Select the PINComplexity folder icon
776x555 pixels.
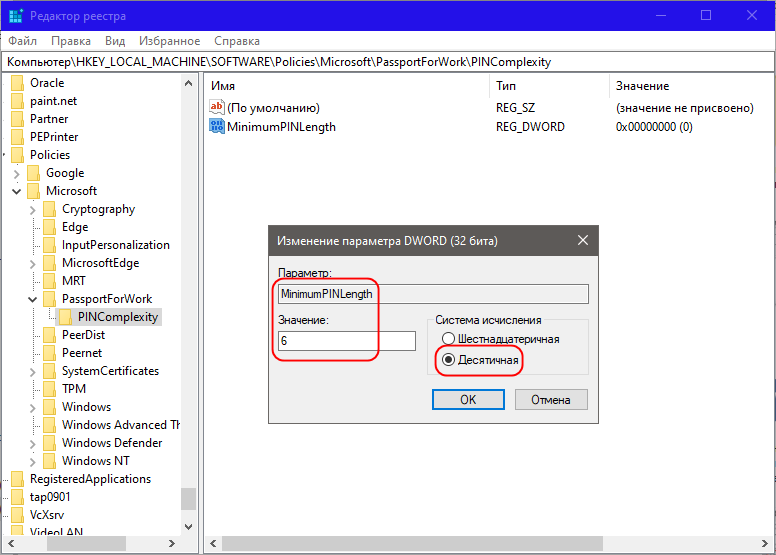click(x=66, y=317)
